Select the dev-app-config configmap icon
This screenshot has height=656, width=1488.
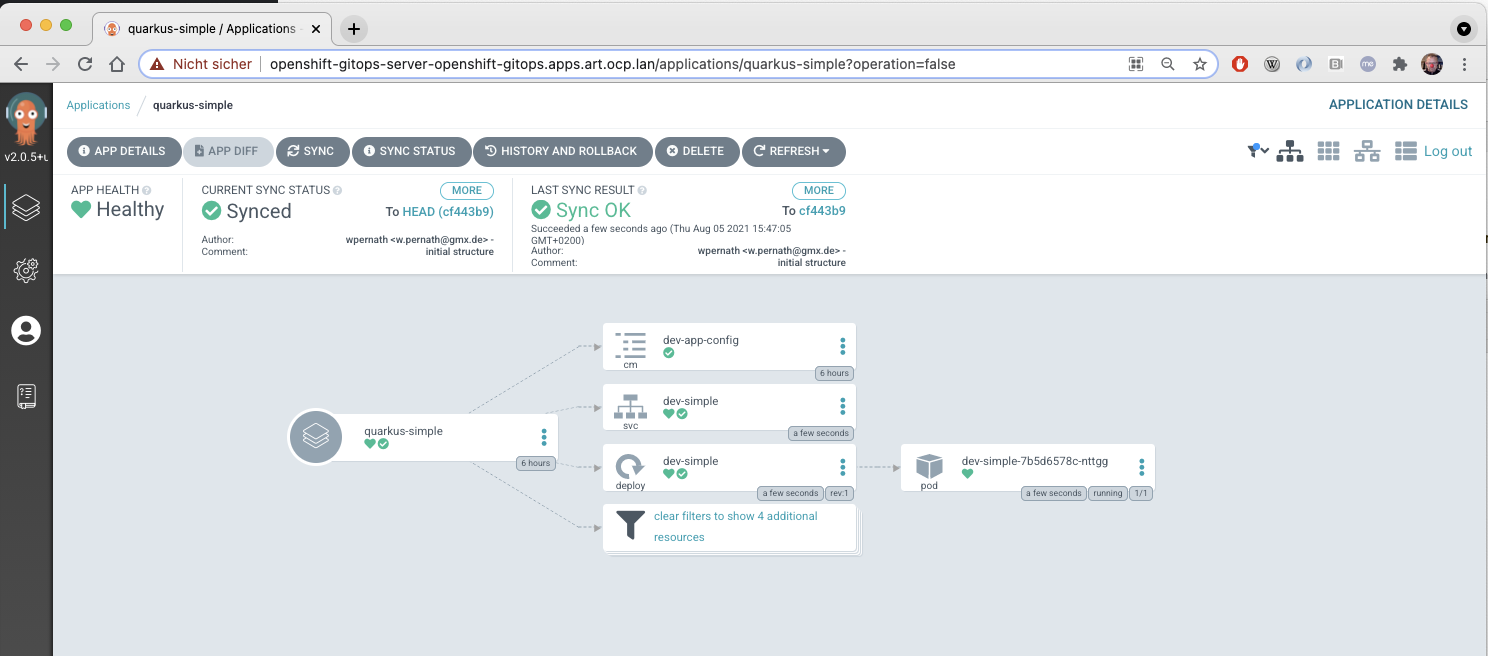pyautogui.click(x=630, y=345)
